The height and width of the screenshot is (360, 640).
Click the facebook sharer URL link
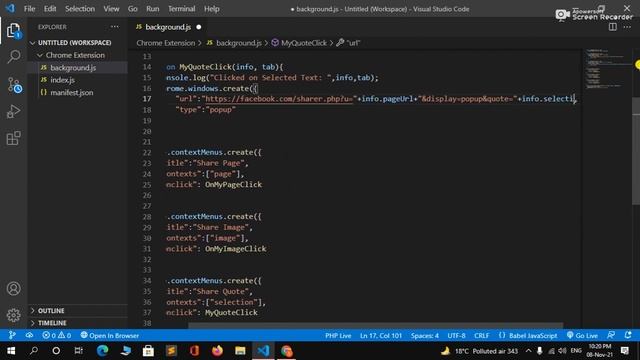279,99
